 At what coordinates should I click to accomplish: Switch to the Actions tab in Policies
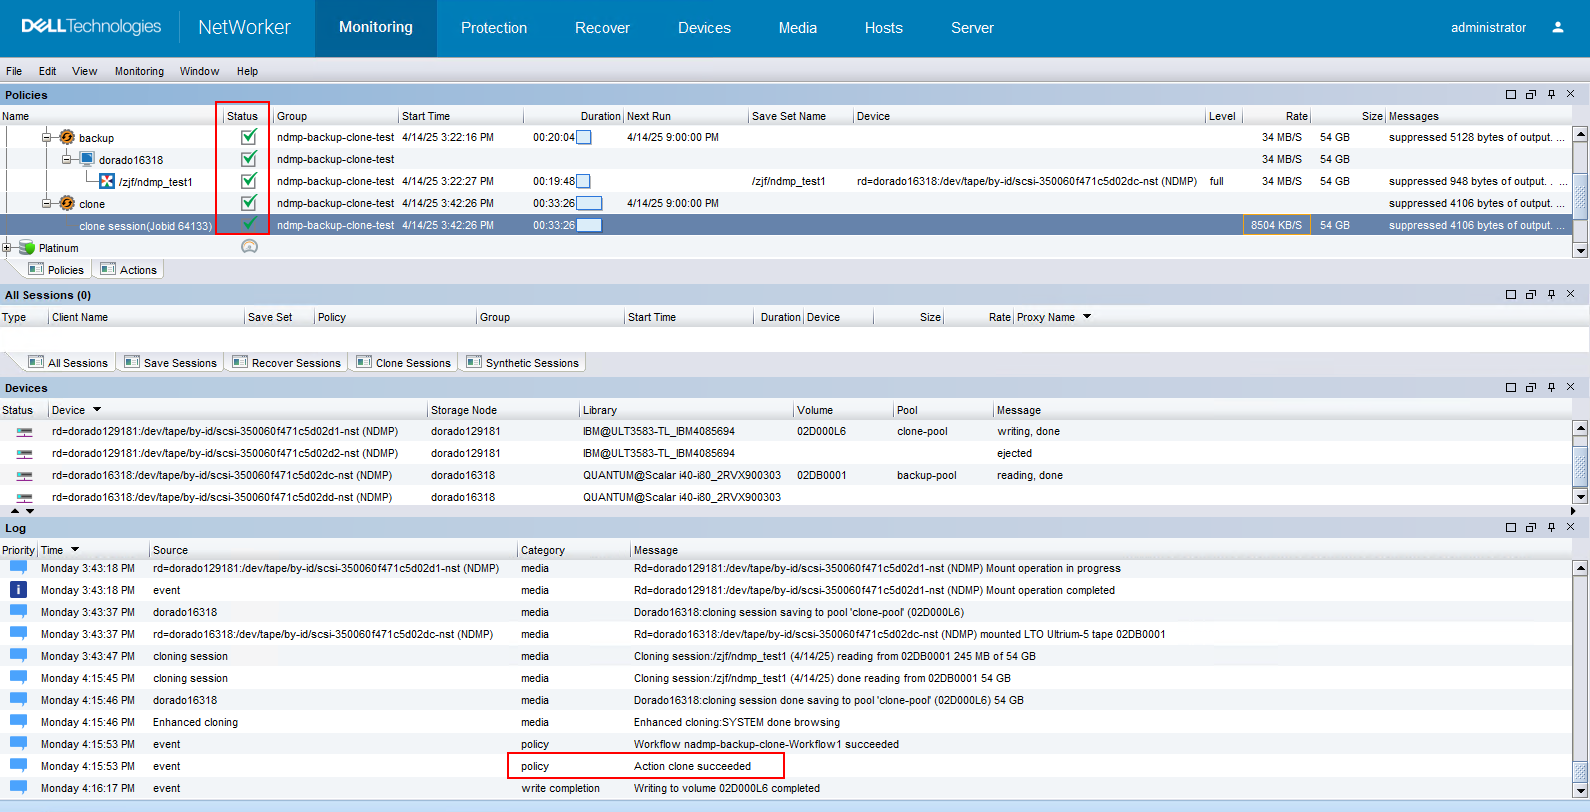click(129, 269)
